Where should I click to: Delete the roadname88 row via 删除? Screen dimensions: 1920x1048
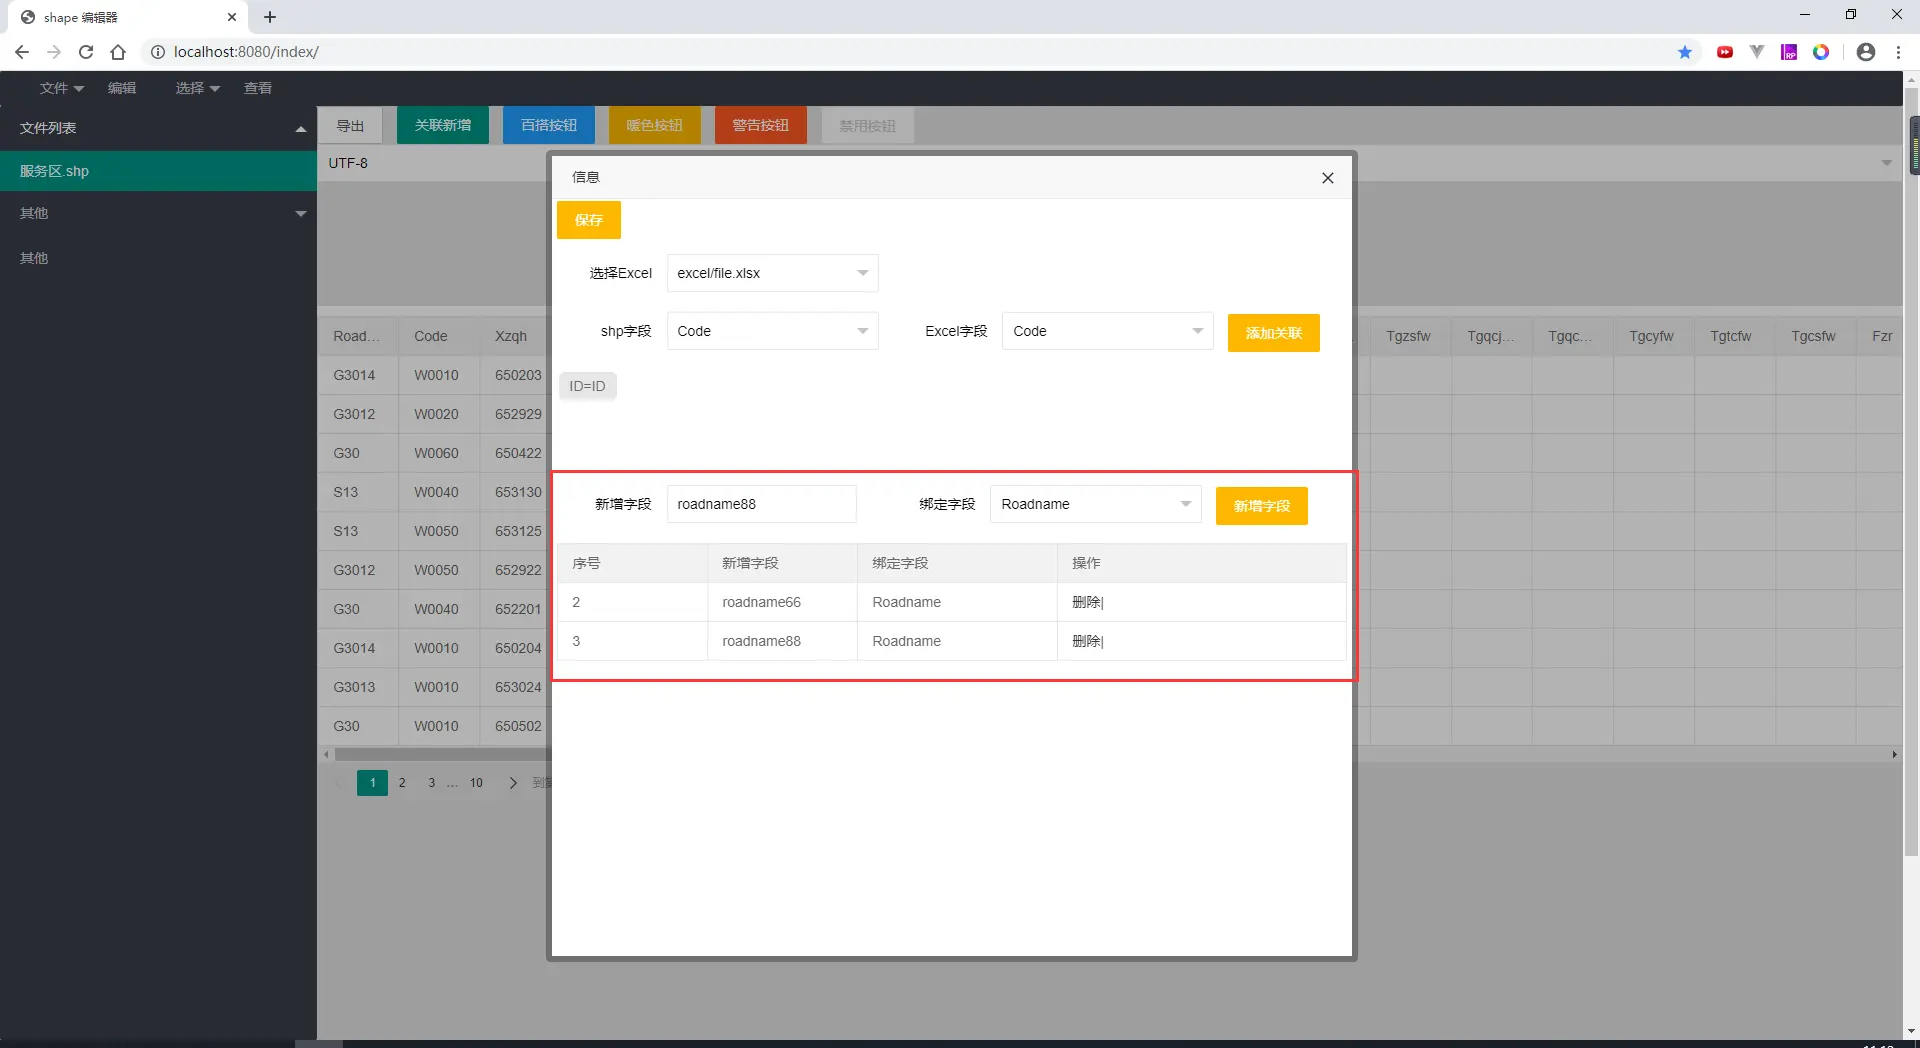point(1087,641)
